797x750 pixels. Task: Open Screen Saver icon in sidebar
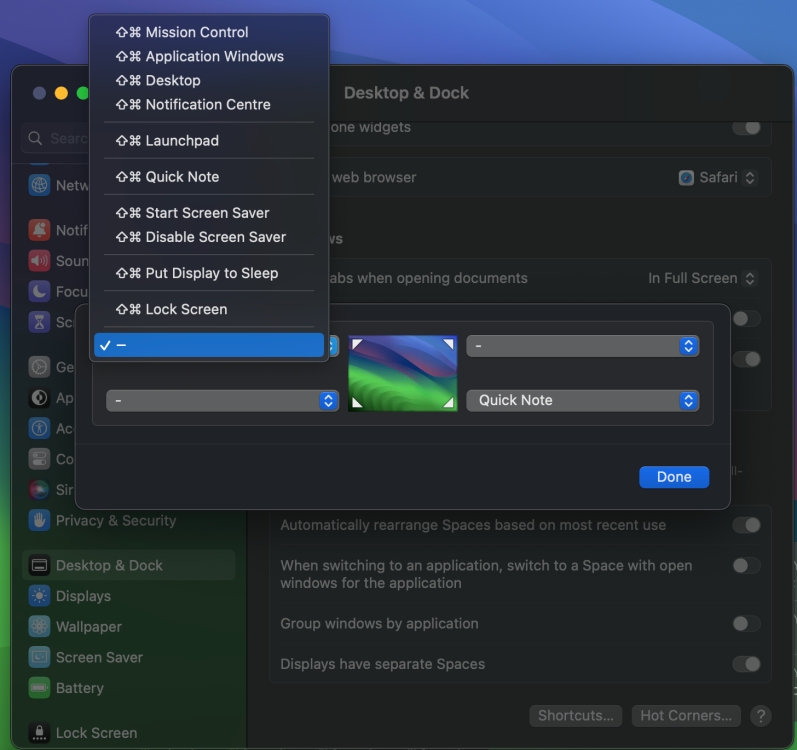pos(39,658)
